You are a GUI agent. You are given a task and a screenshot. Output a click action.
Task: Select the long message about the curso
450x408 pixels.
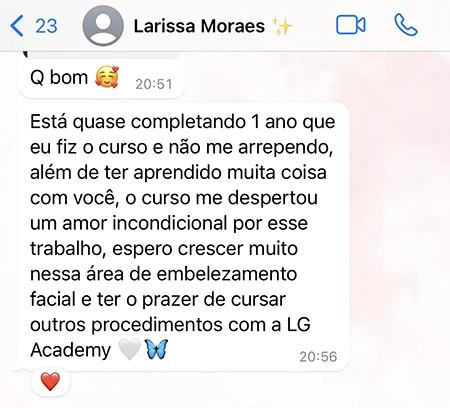pos(181,236)
